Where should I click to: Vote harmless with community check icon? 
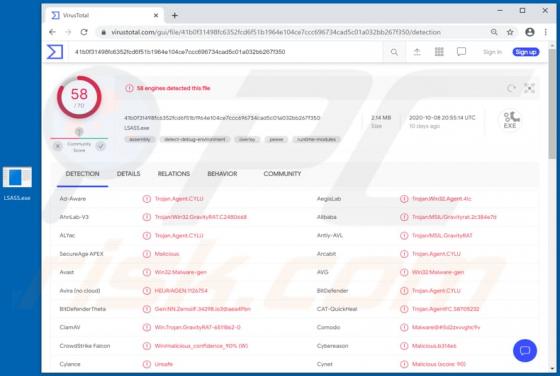click(101, 146)
